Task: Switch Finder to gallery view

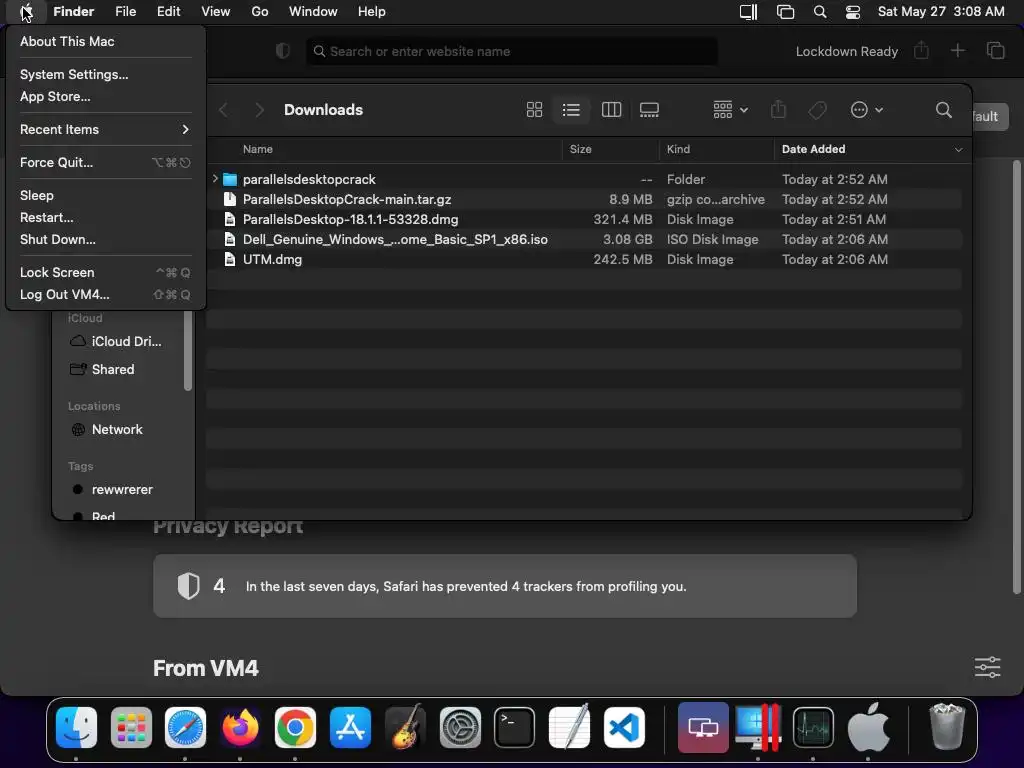Action: click(649, 110)
